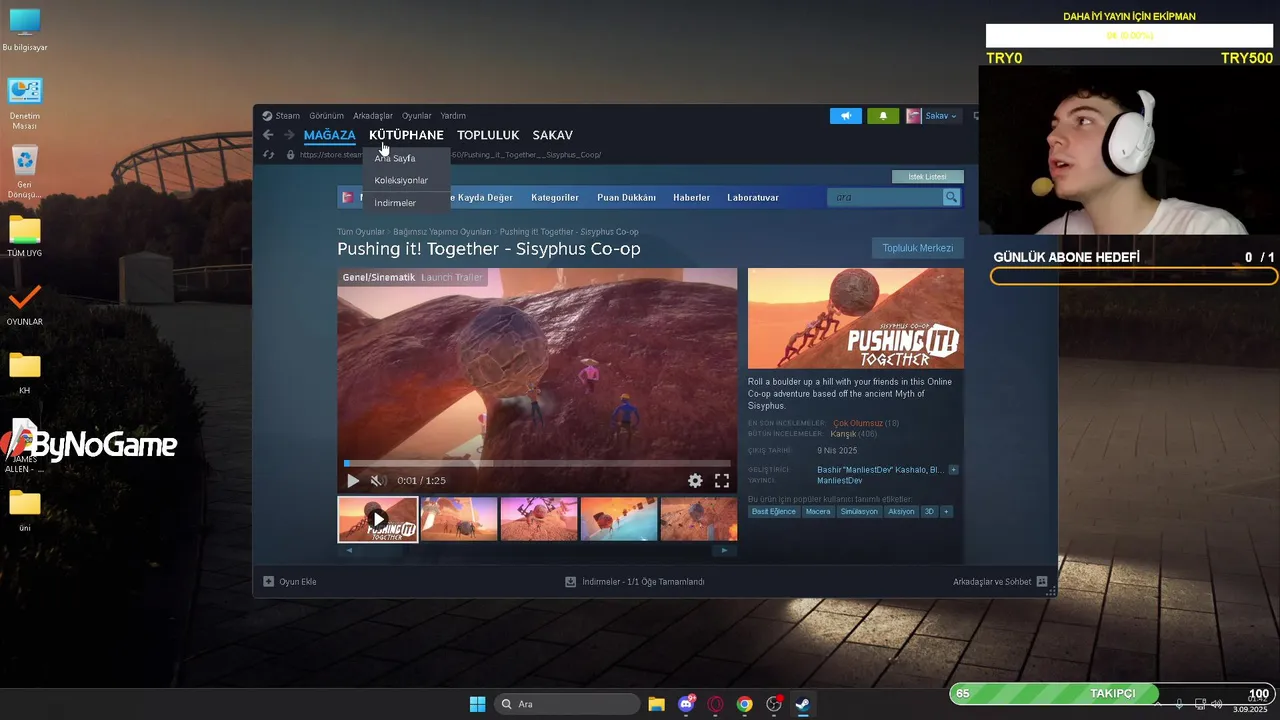Screen dimensions: 1280x720
Task: Go back with Steam's left arrow
Action: [268, 135]
